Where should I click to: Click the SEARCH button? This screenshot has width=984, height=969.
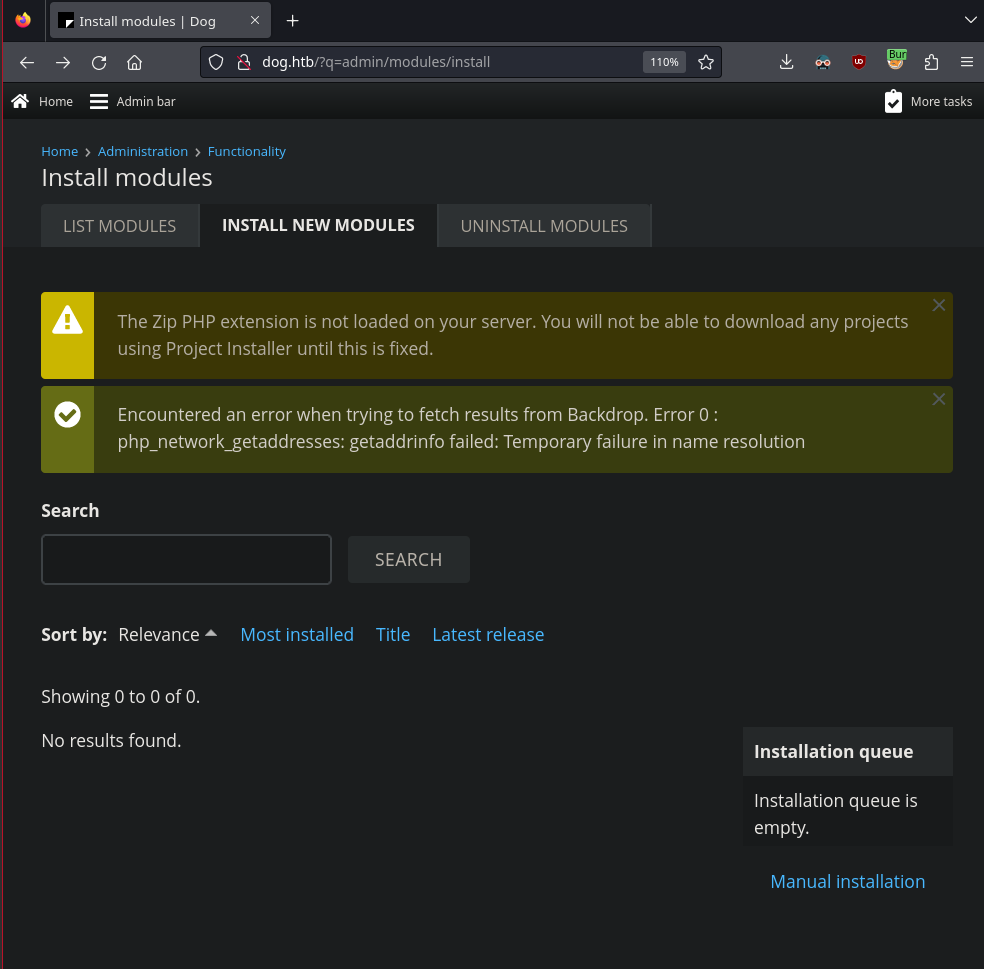(409, 559)
